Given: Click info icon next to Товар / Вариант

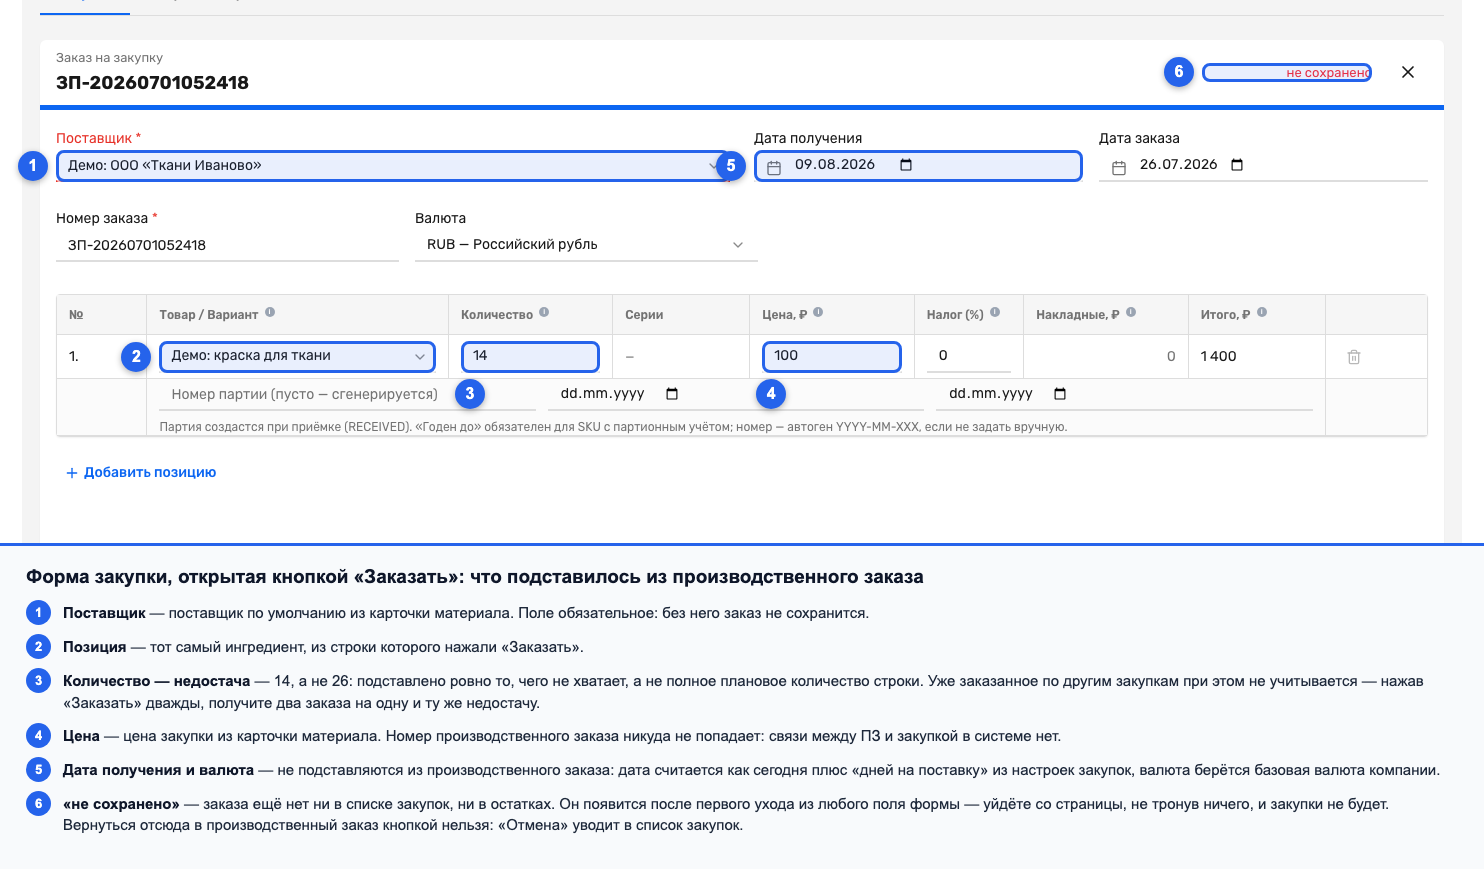Looking at the screenshot, I should tap(270, 313).
